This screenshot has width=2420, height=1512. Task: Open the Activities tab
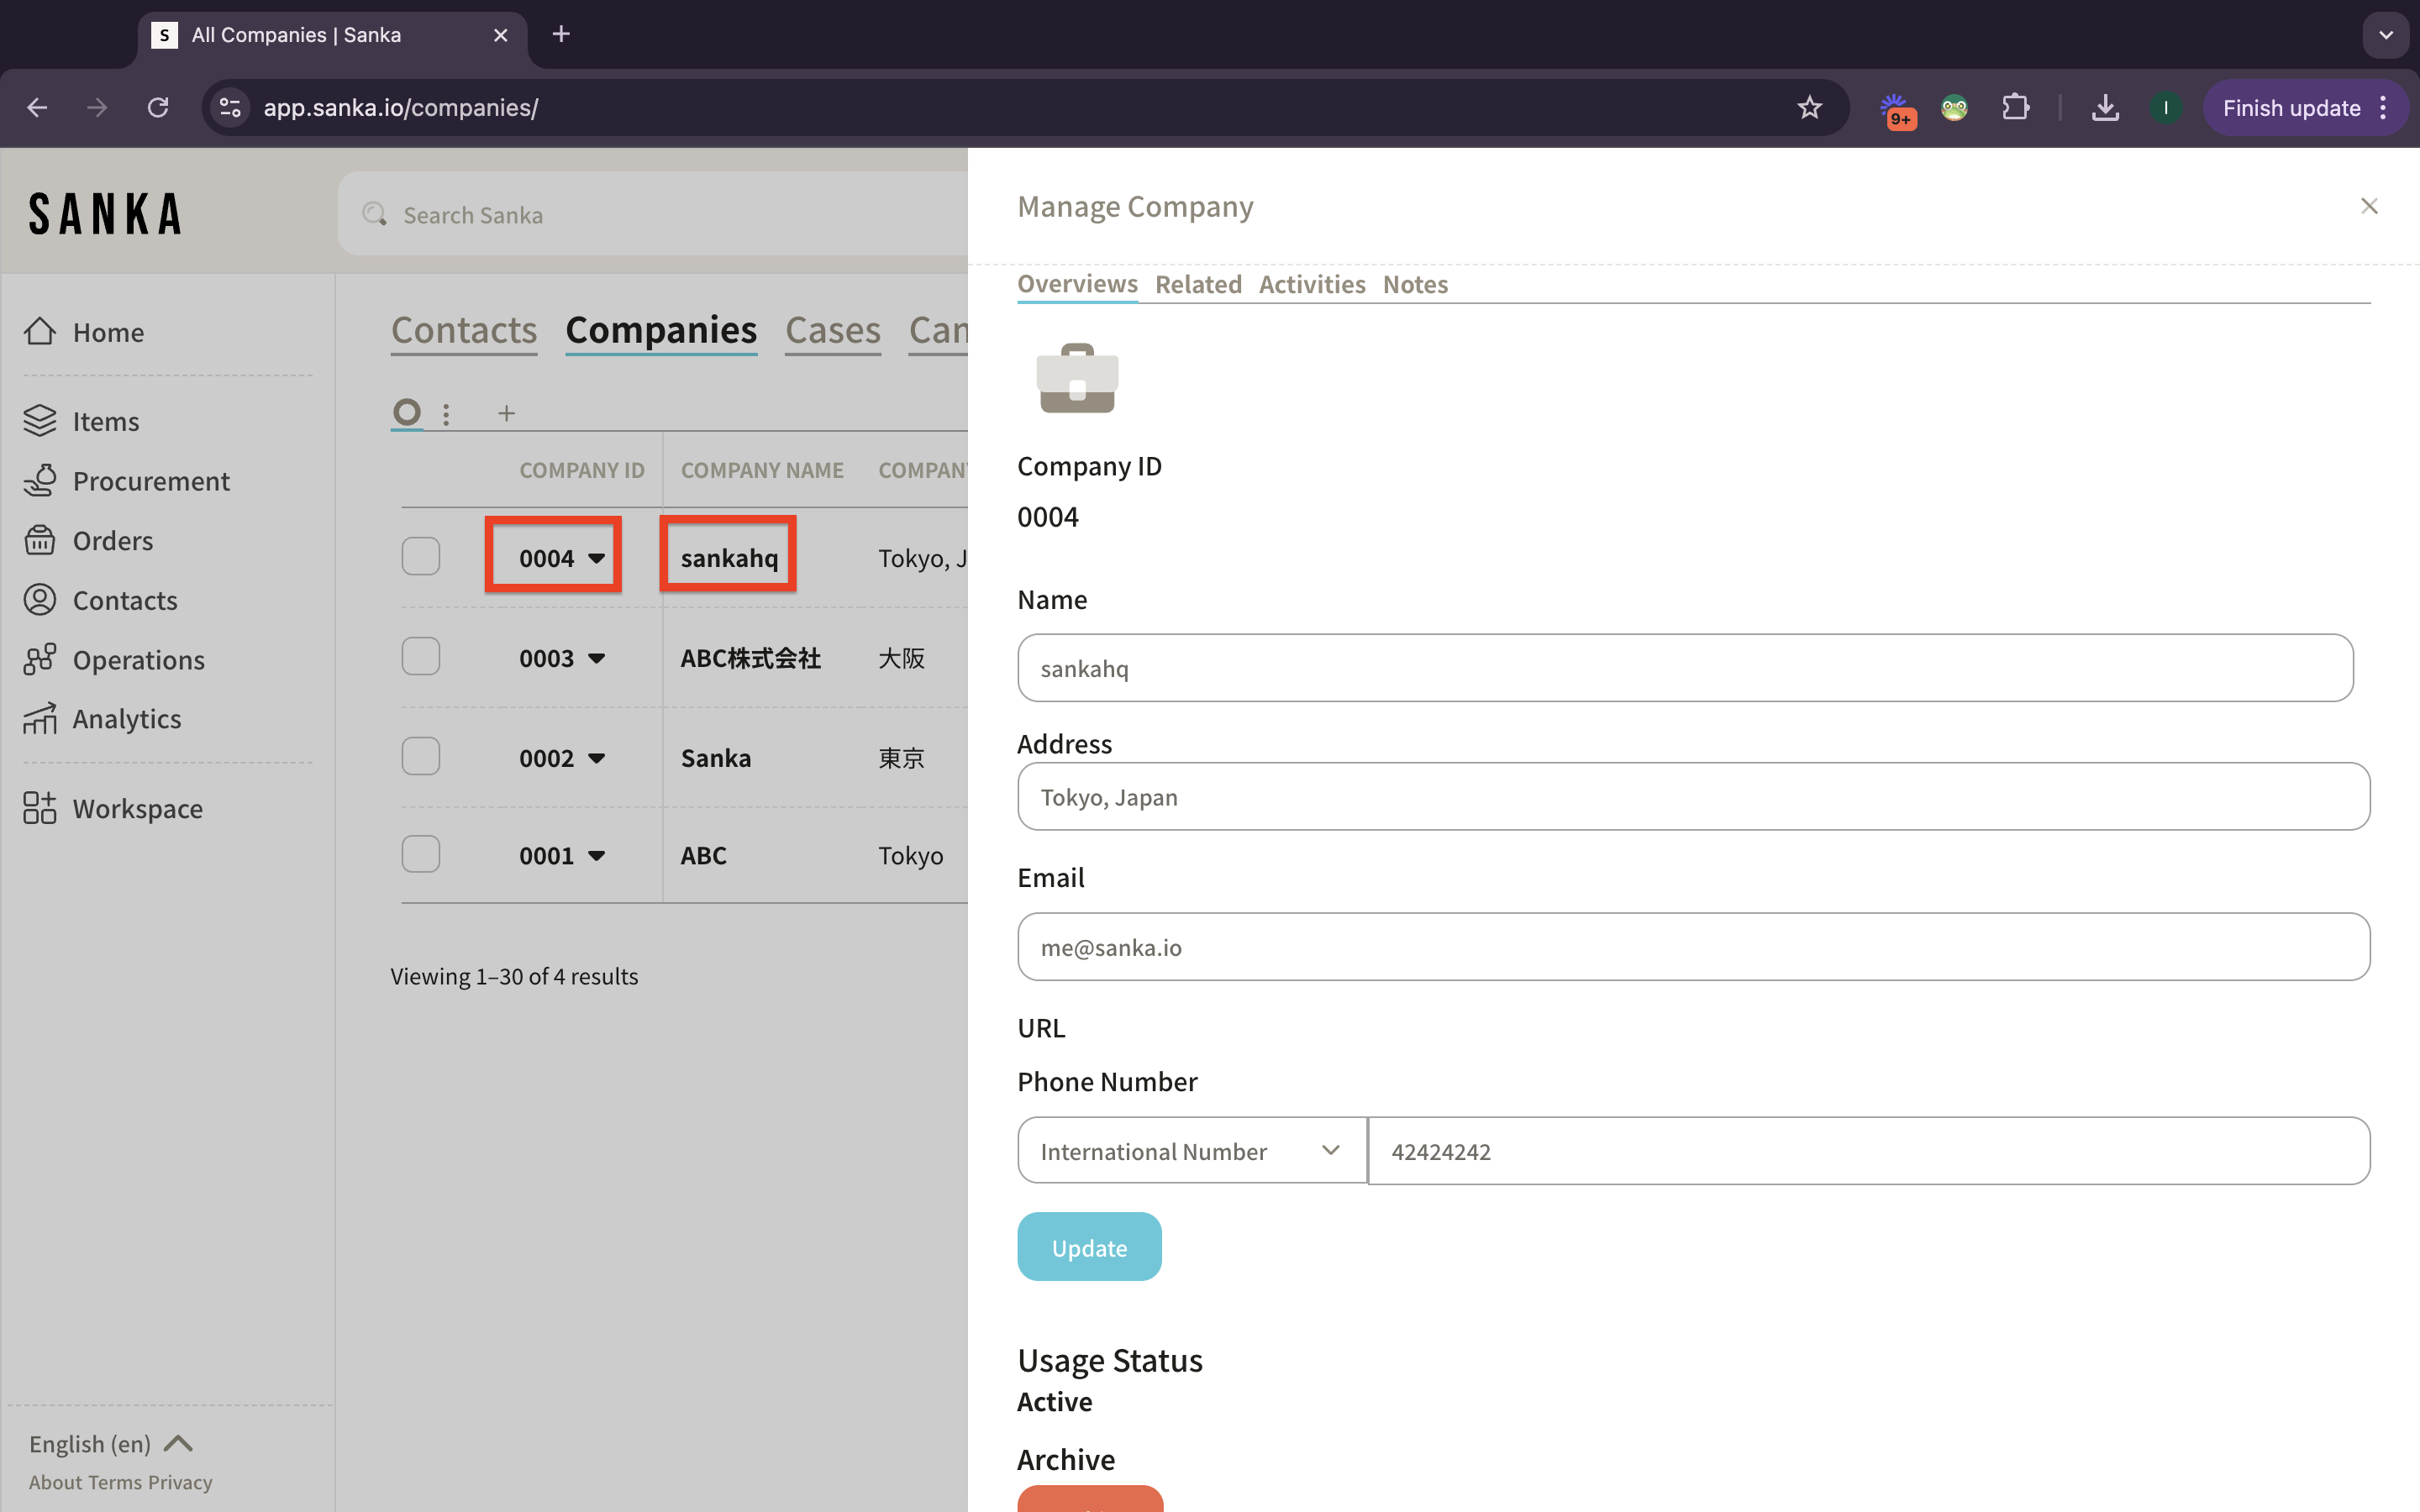pyautogui.click(x=1311, y=285)
